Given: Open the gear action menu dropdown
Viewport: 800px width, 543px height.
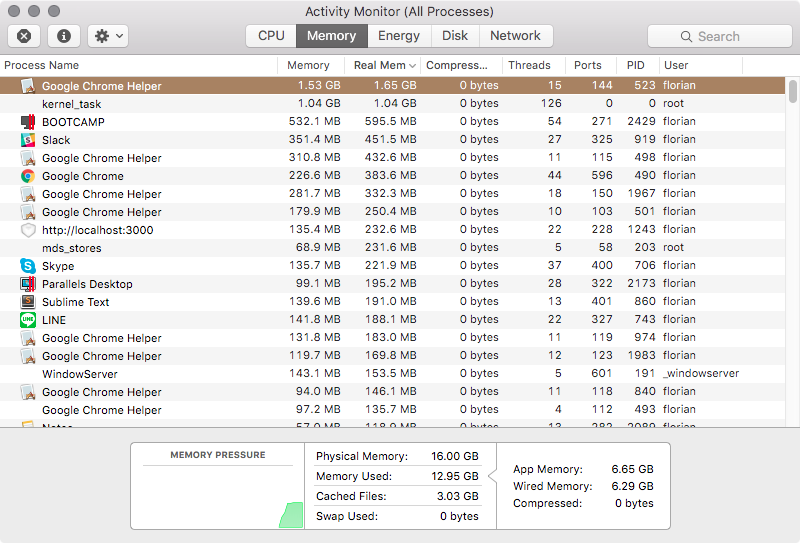Looking at the screenshot, I should tap(107, 36).
